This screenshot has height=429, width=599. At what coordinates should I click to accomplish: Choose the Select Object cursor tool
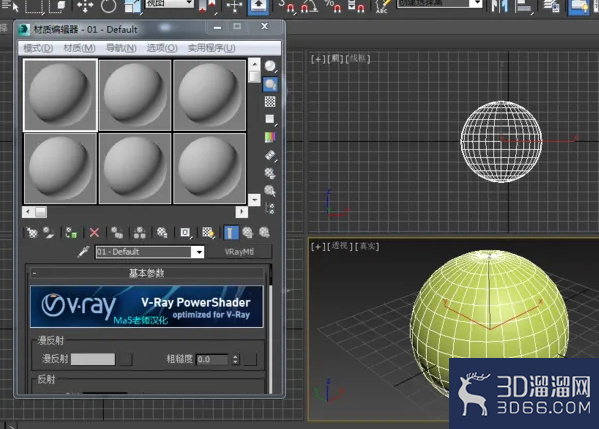(x=11, y=5)
